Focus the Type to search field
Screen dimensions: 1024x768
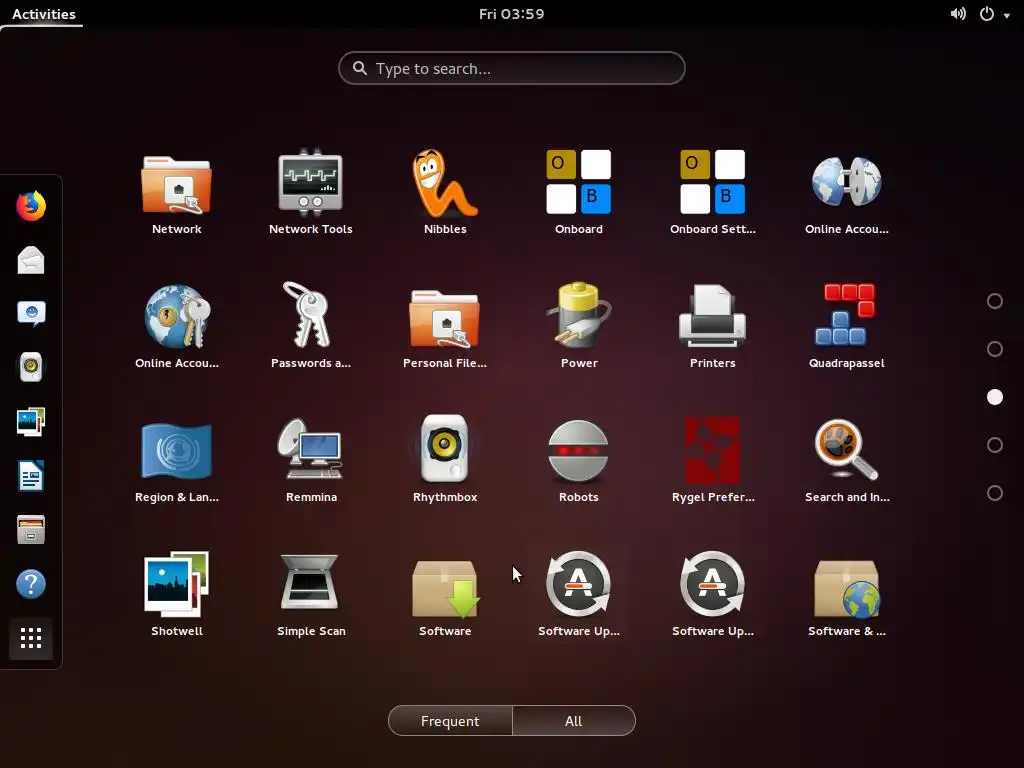click(x=511, y=68)
